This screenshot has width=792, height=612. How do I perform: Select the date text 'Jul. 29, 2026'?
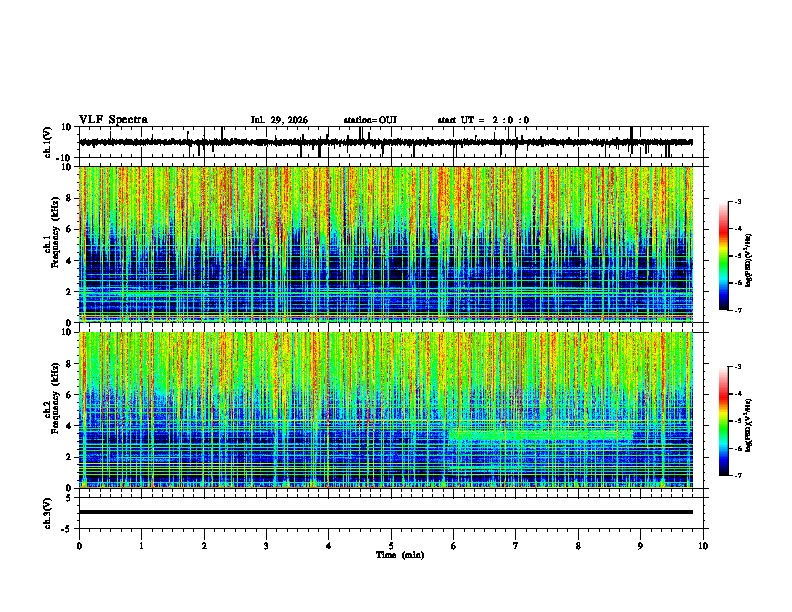[x=279, y=120]
